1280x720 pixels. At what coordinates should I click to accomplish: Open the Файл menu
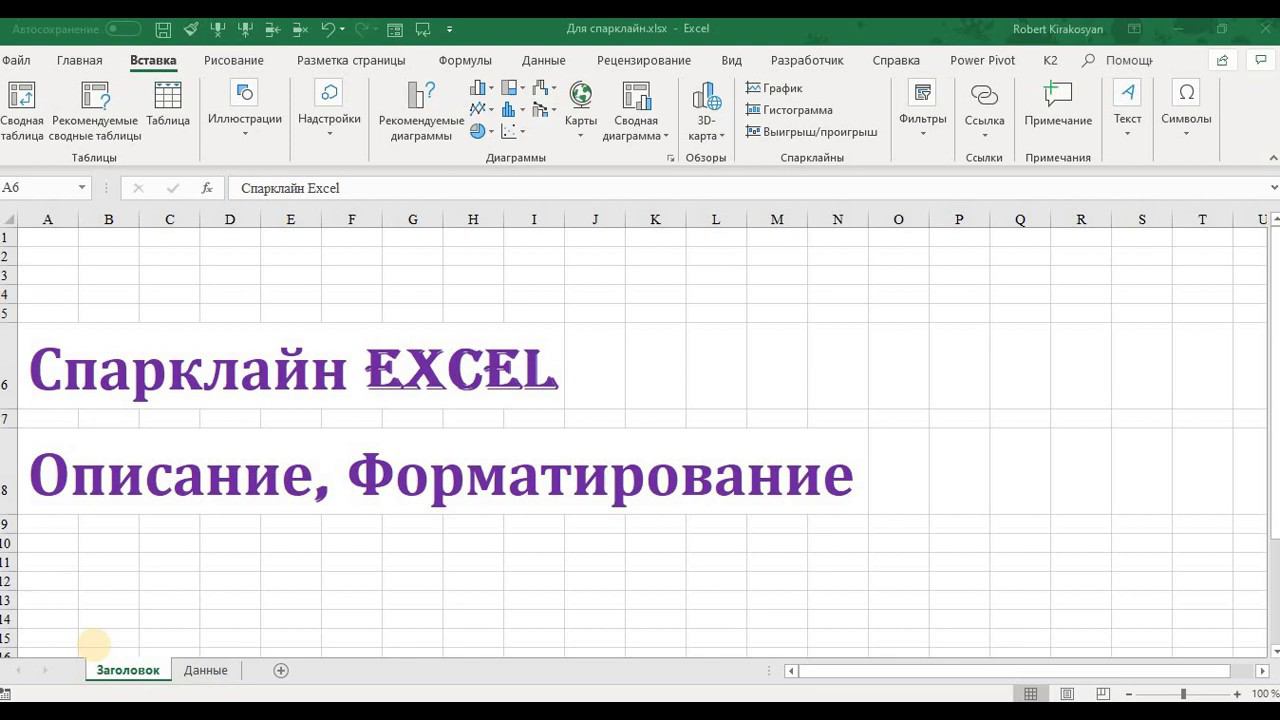(x=16, y=60)
